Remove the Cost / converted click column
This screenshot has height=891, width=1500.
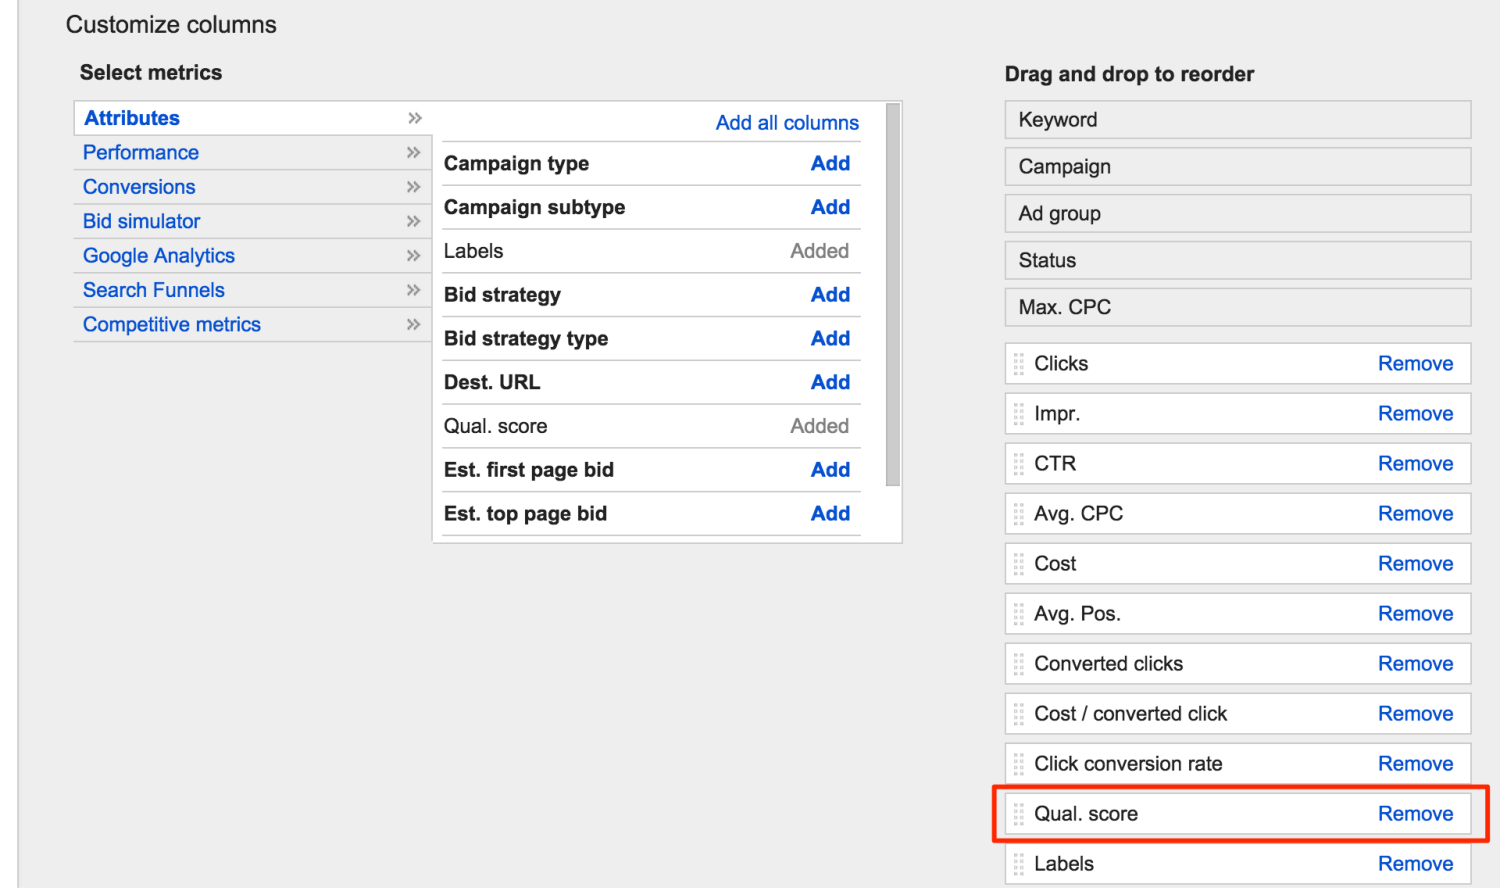1415,714
